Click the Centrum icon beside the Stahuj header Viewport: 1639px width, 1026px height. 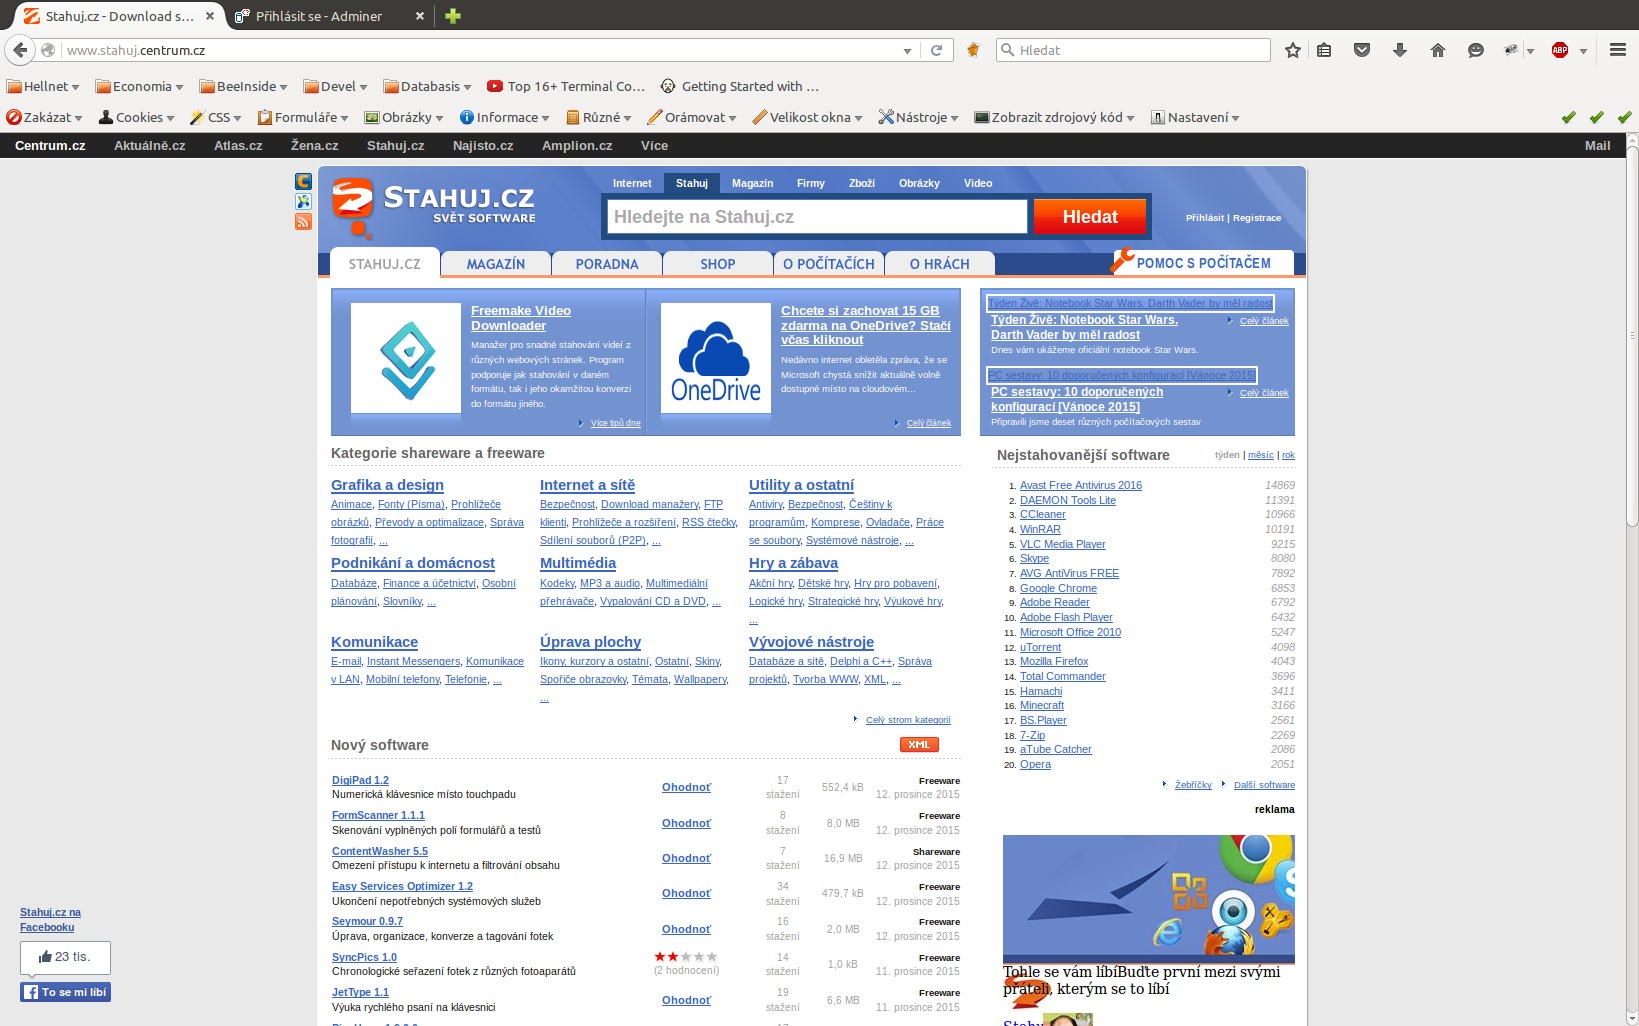pyautogui.click(x=303, y=181)
